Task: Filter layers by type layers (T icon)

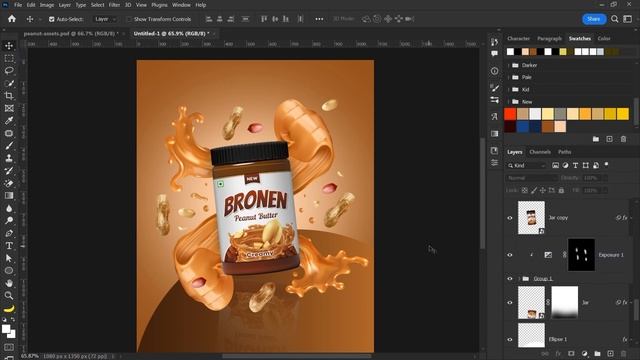Action: (x=576, y=165)
